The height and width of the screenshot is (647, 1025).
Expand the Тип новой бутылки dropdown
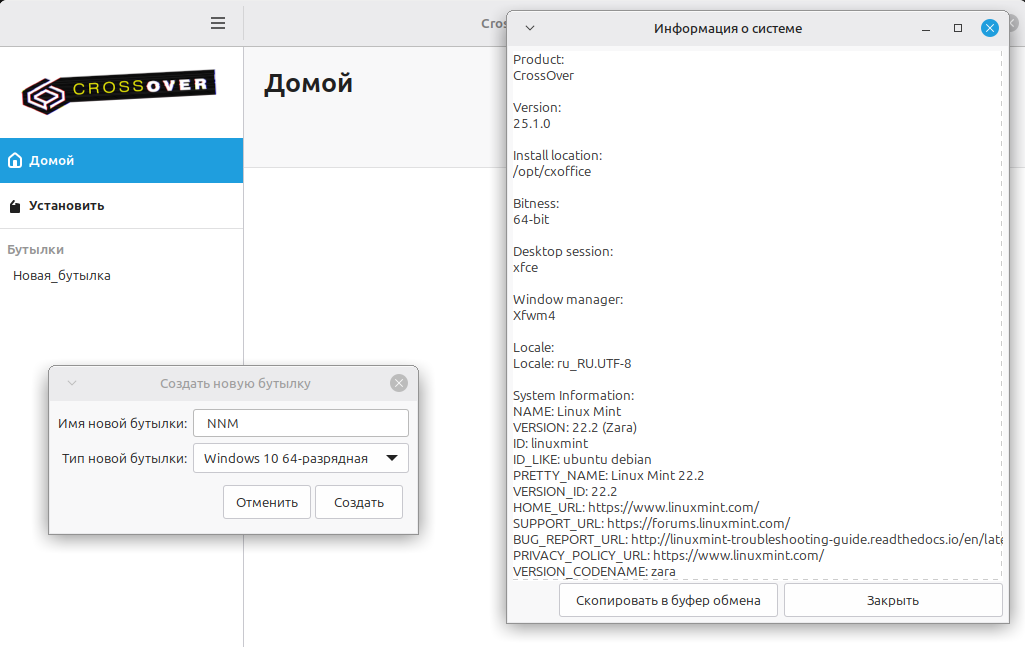pos(300,459)
